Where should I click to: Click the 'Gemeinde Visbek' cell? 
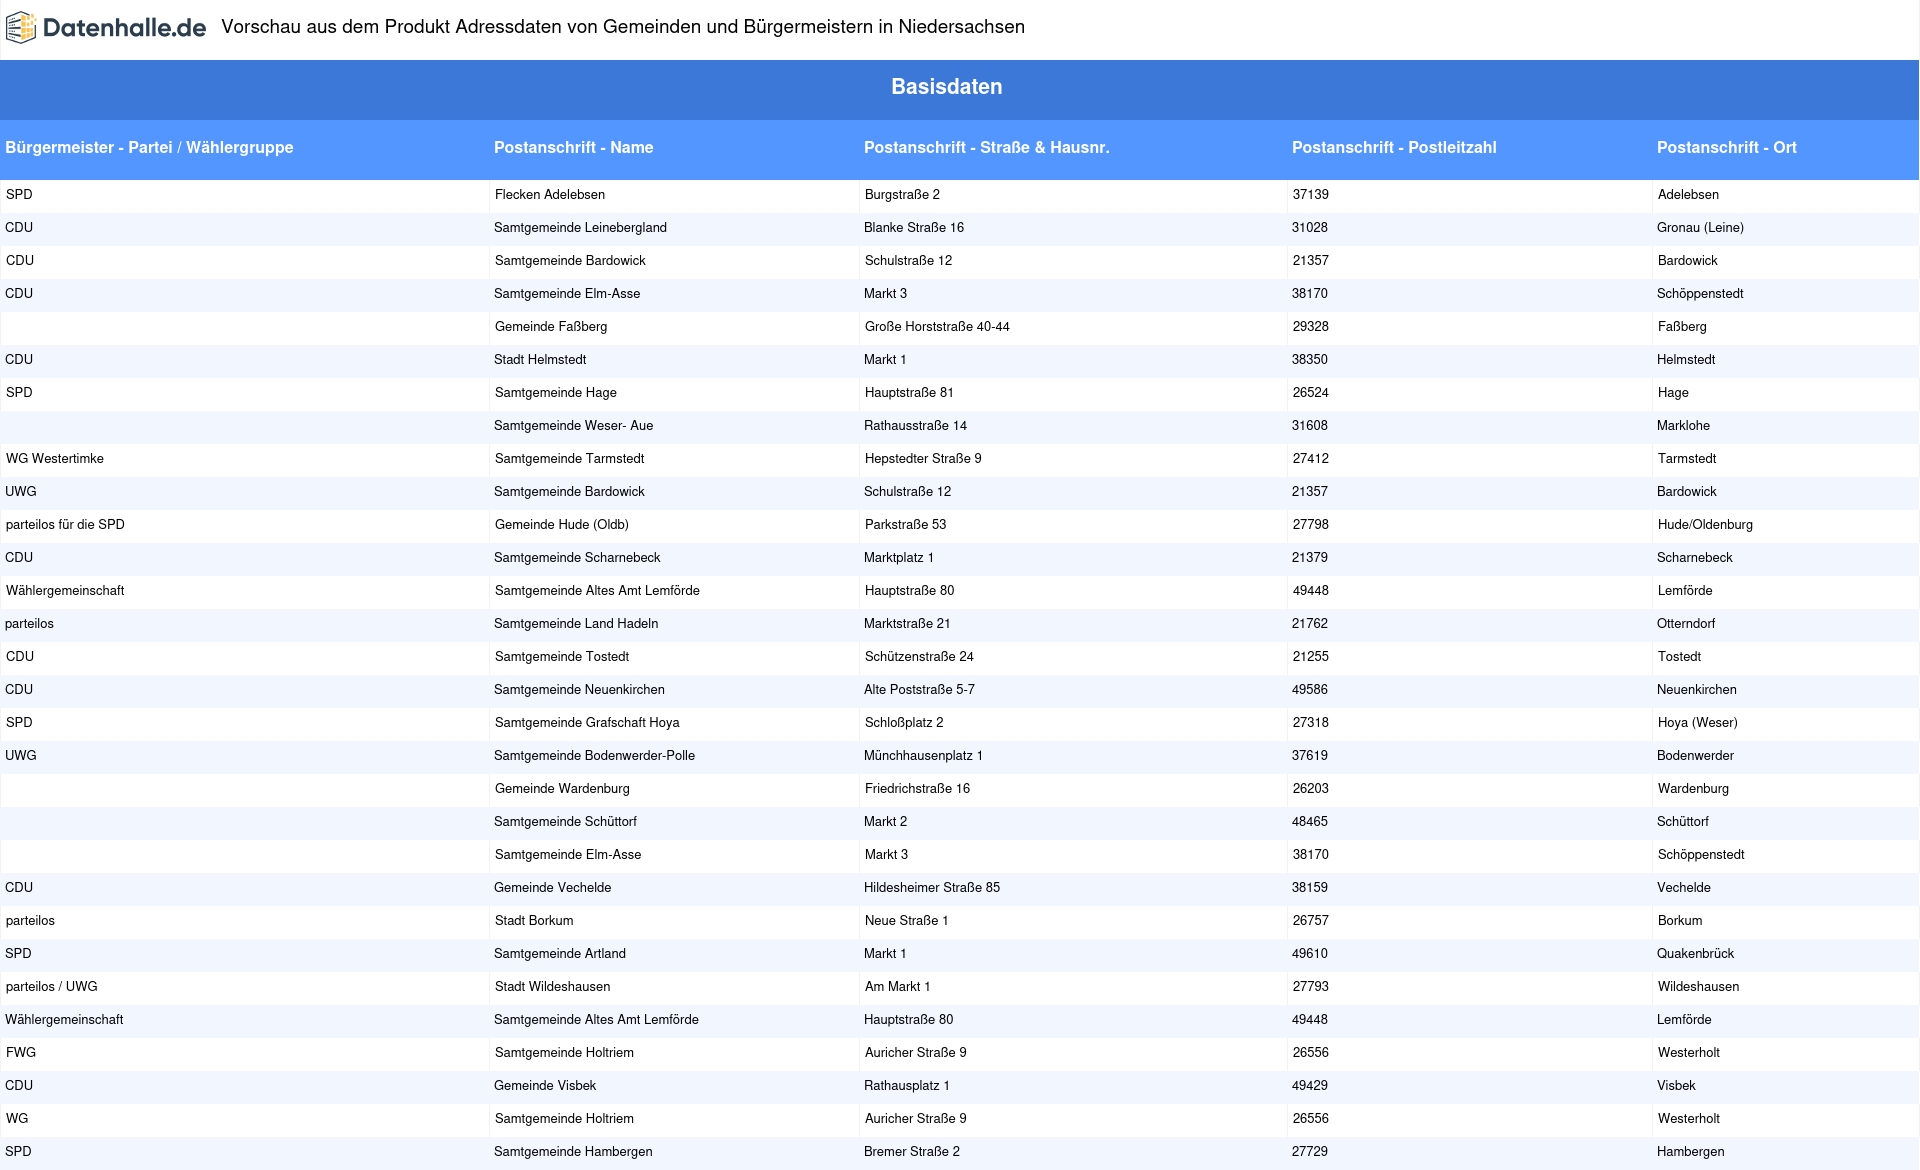(x=674, y=1086)
